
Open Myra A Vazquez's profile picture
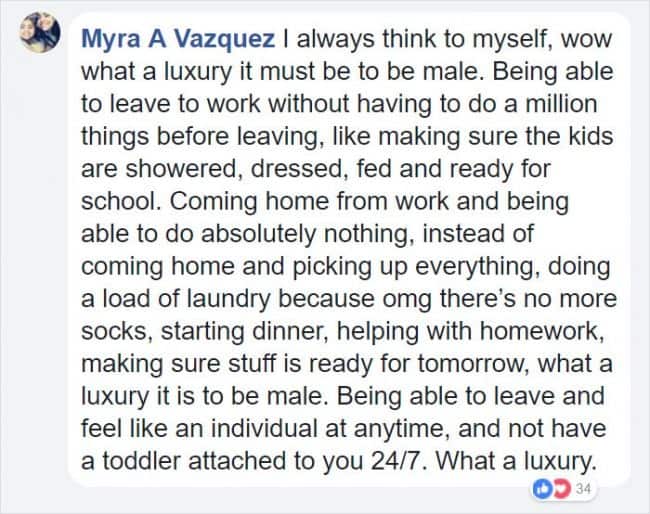(40, 32)
